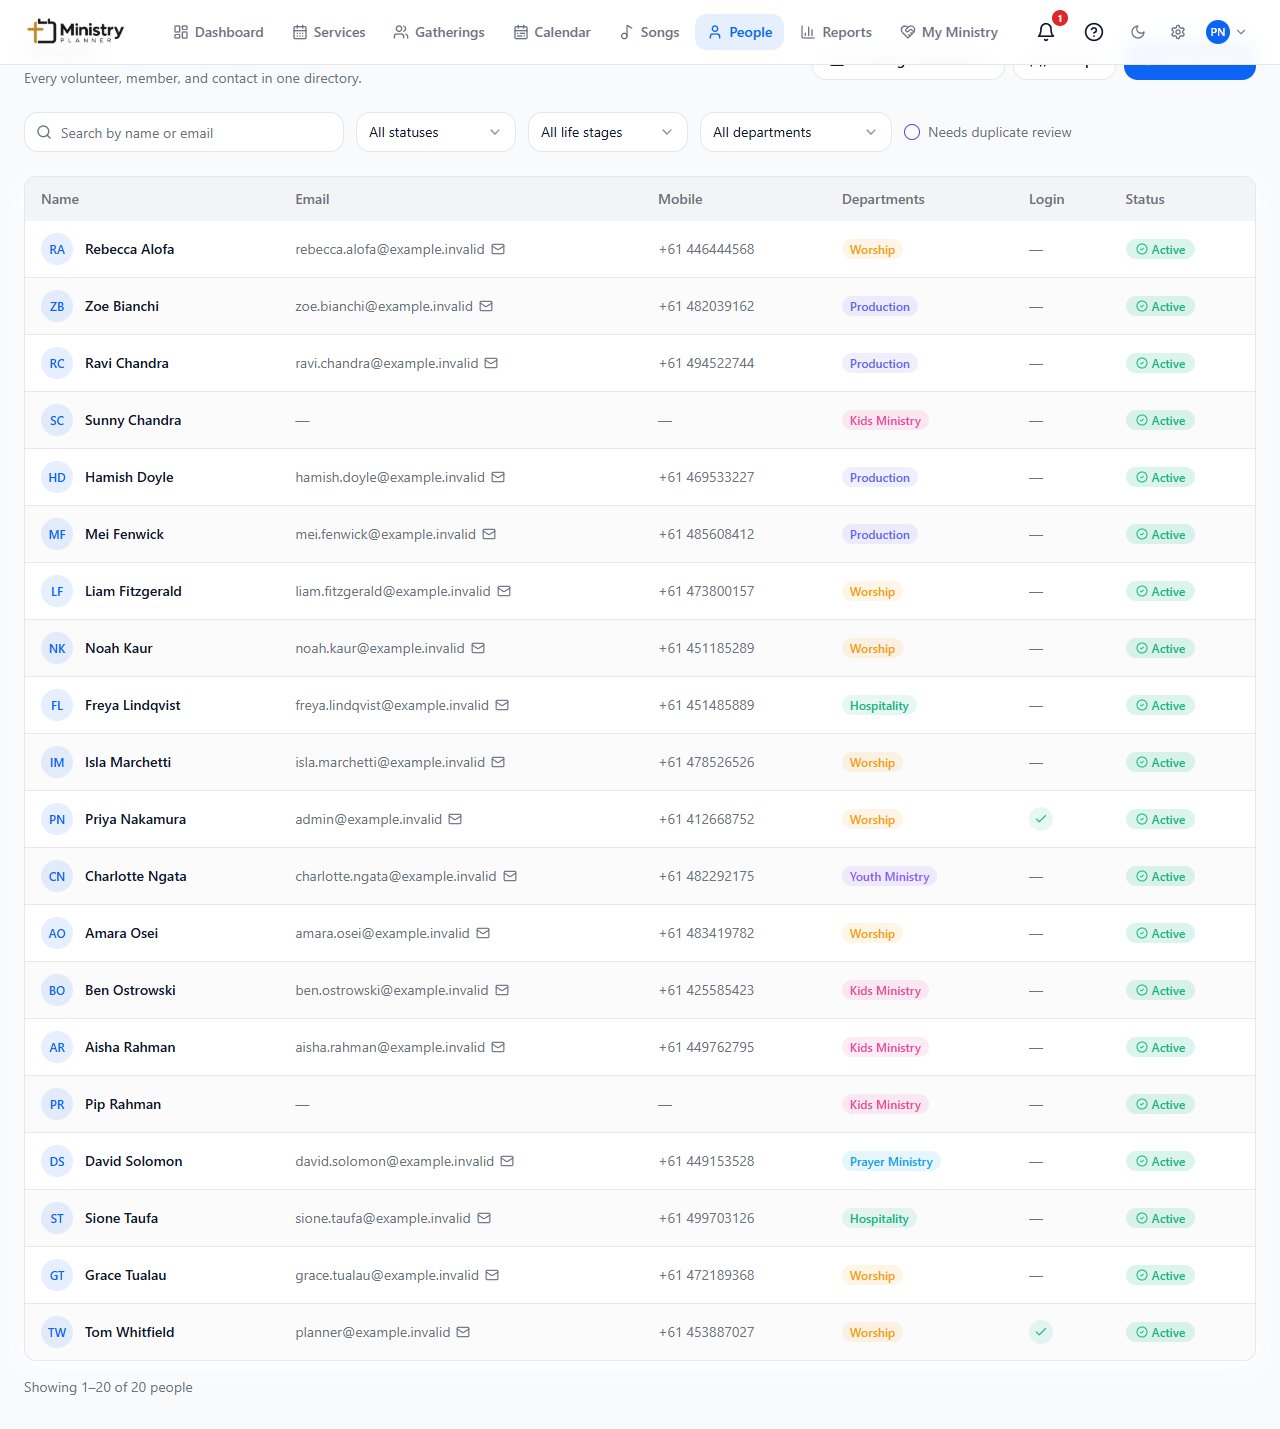Open the notifications bell
Viewport: 1280px width, 1429px height.
tap(1046, 32)
